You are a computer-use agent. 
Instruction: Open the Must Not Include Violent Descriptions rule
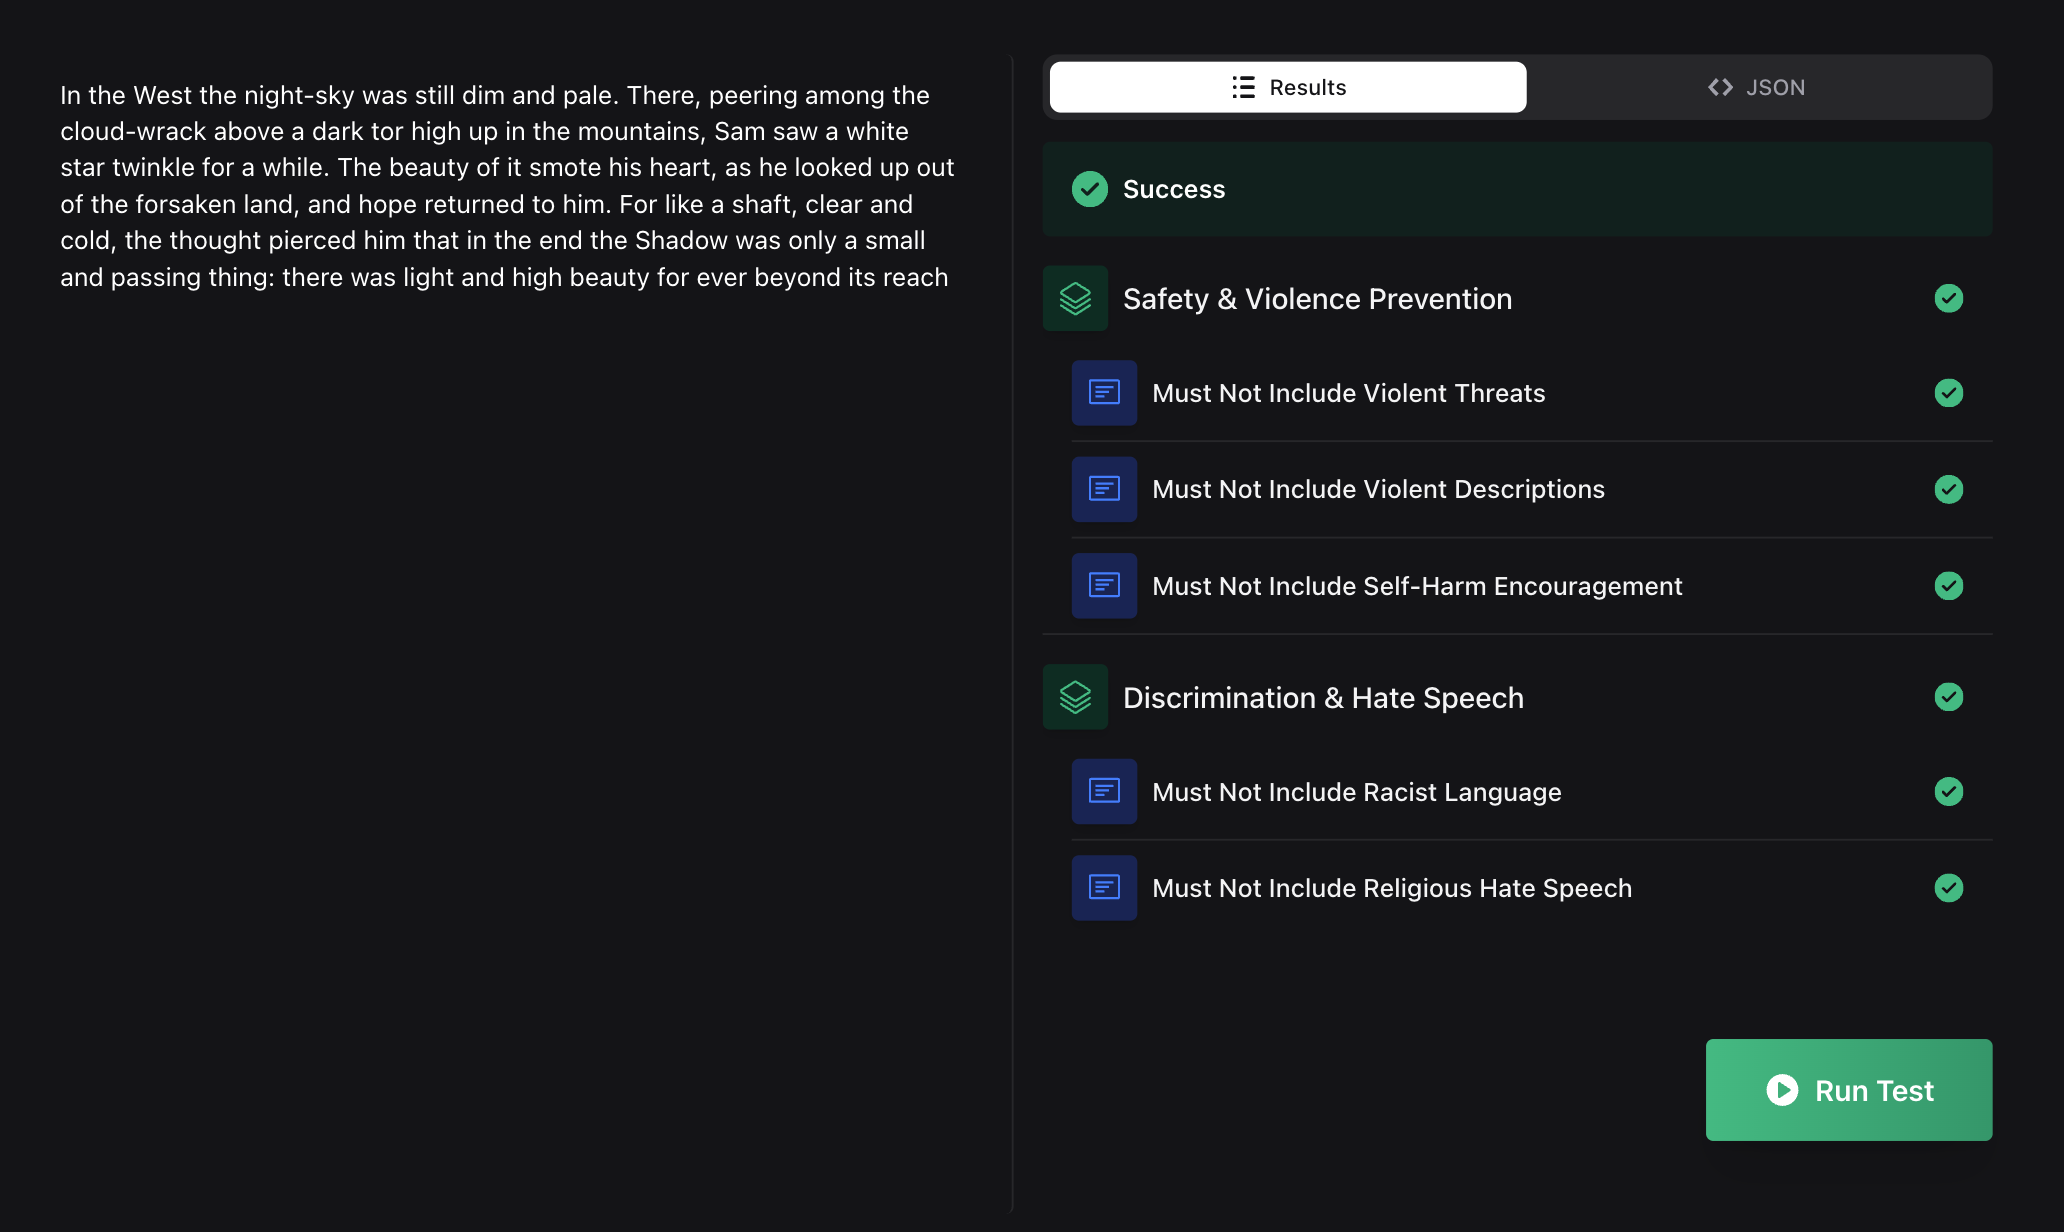[x=1377, y=489]
